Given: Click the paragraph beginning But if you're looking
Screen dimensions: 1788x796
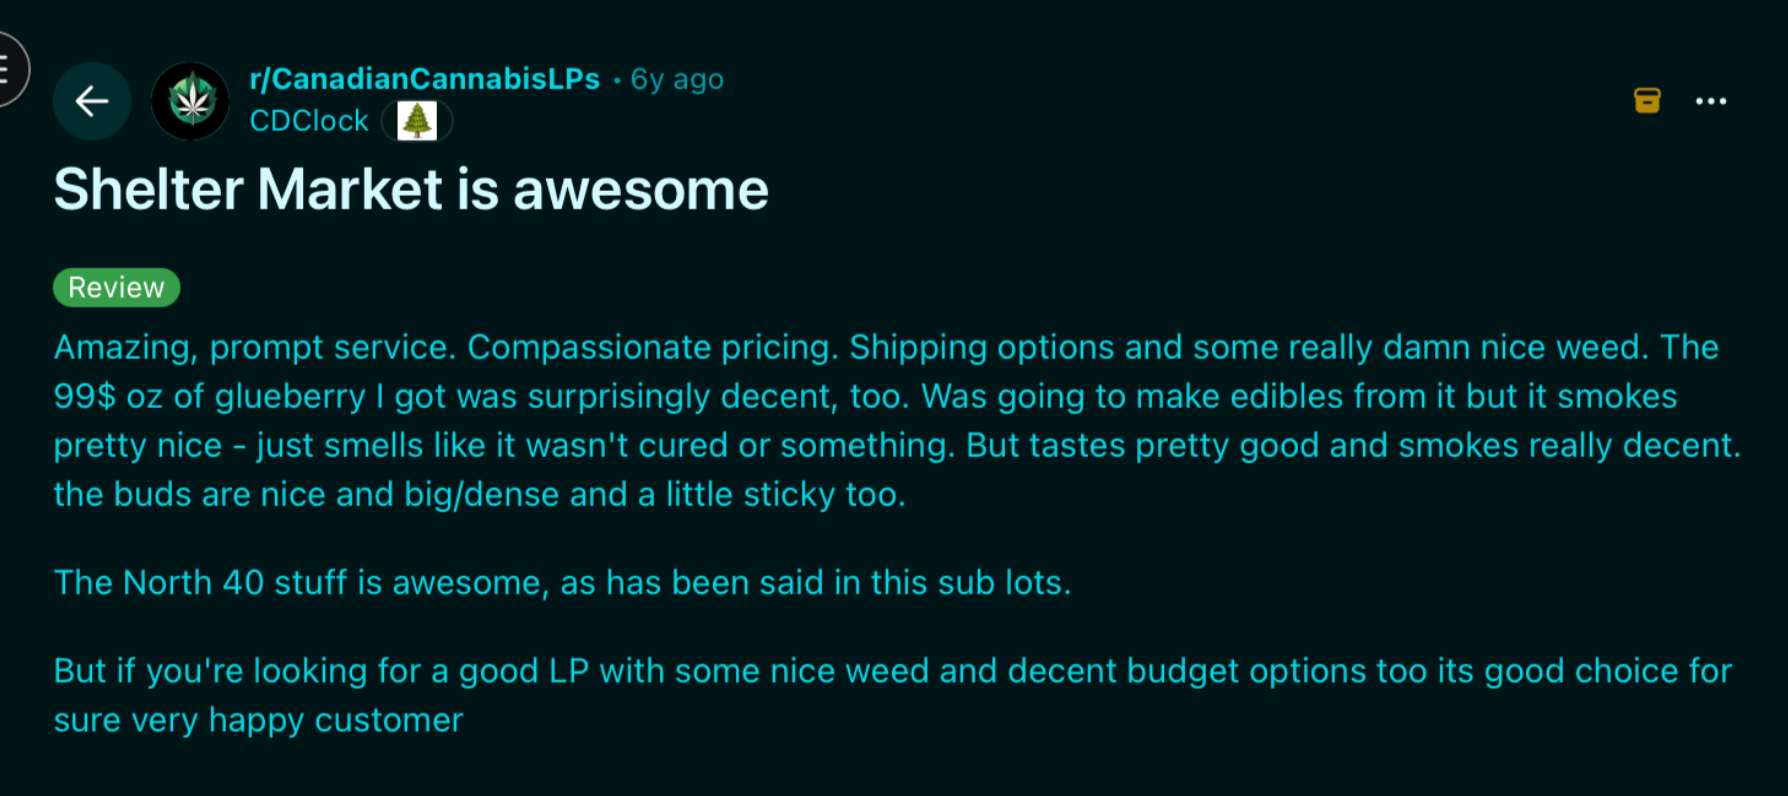Looking at the screenshot, I should tap(892, 695).
